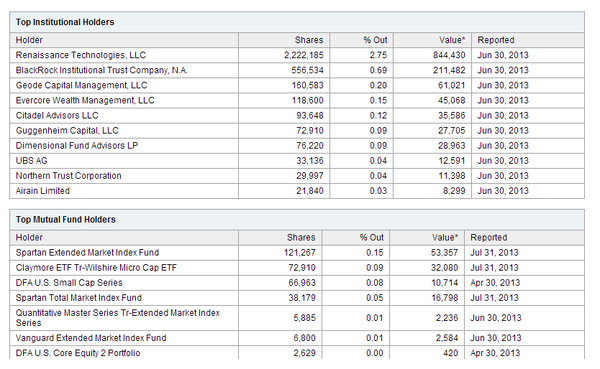Click Top Institutional Holders table title
The image size is (600, 369).
[65, 22]
